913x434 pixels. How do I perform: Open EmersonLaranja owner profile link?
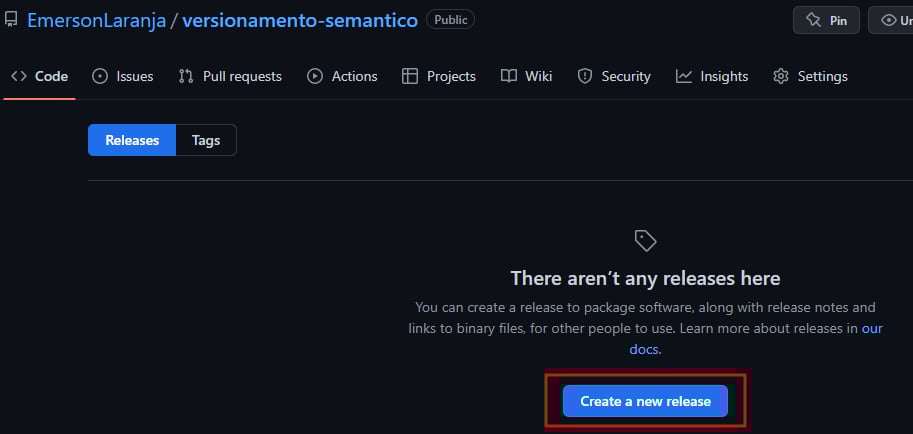tap(97, 20)
